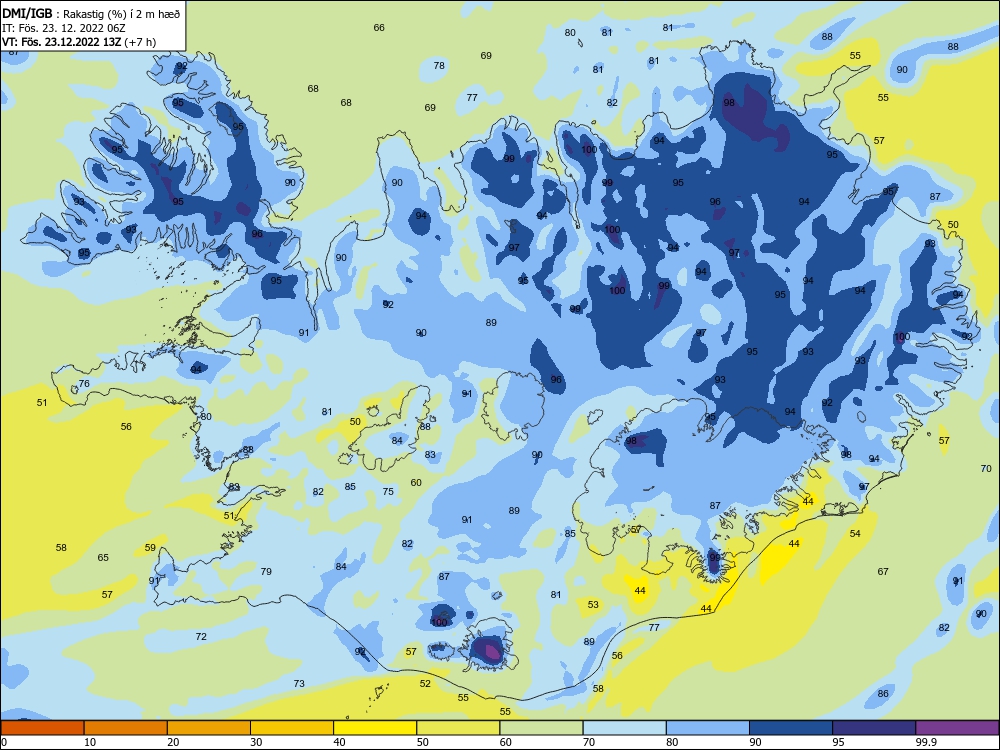Click the light orange 20–30 legend swatch

pos(209,728)
